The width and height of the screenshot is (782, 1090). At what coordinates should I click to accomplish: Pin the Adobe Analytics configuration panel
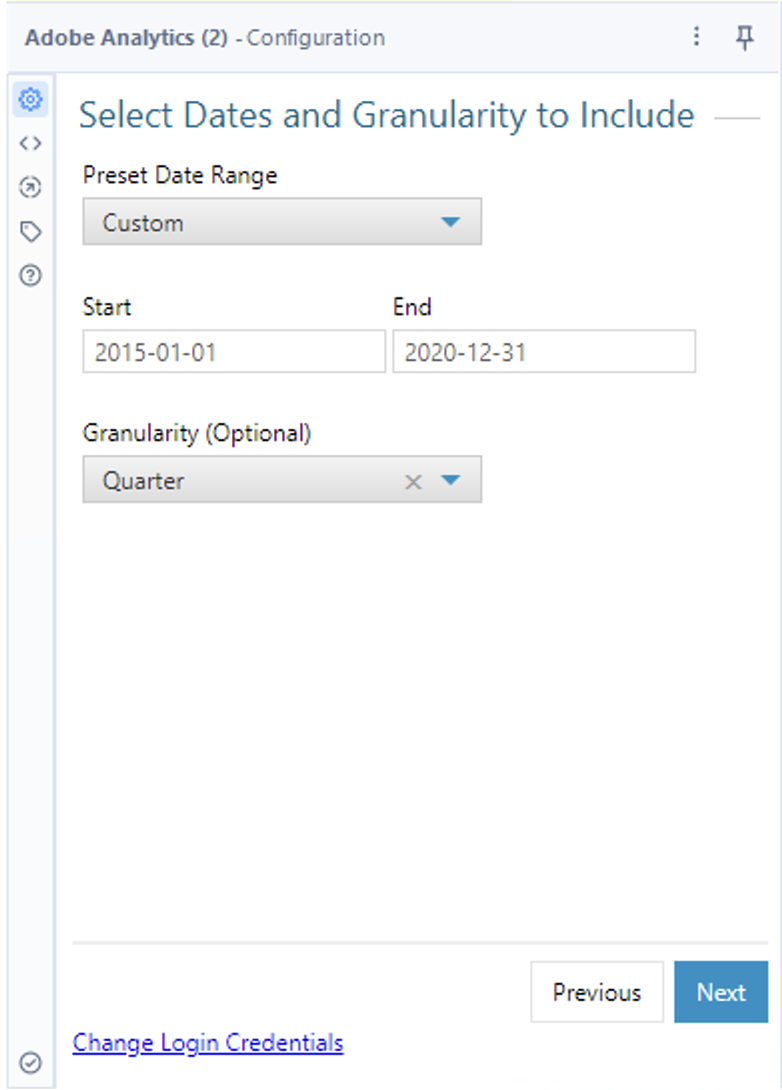click(x=745, y=37)
